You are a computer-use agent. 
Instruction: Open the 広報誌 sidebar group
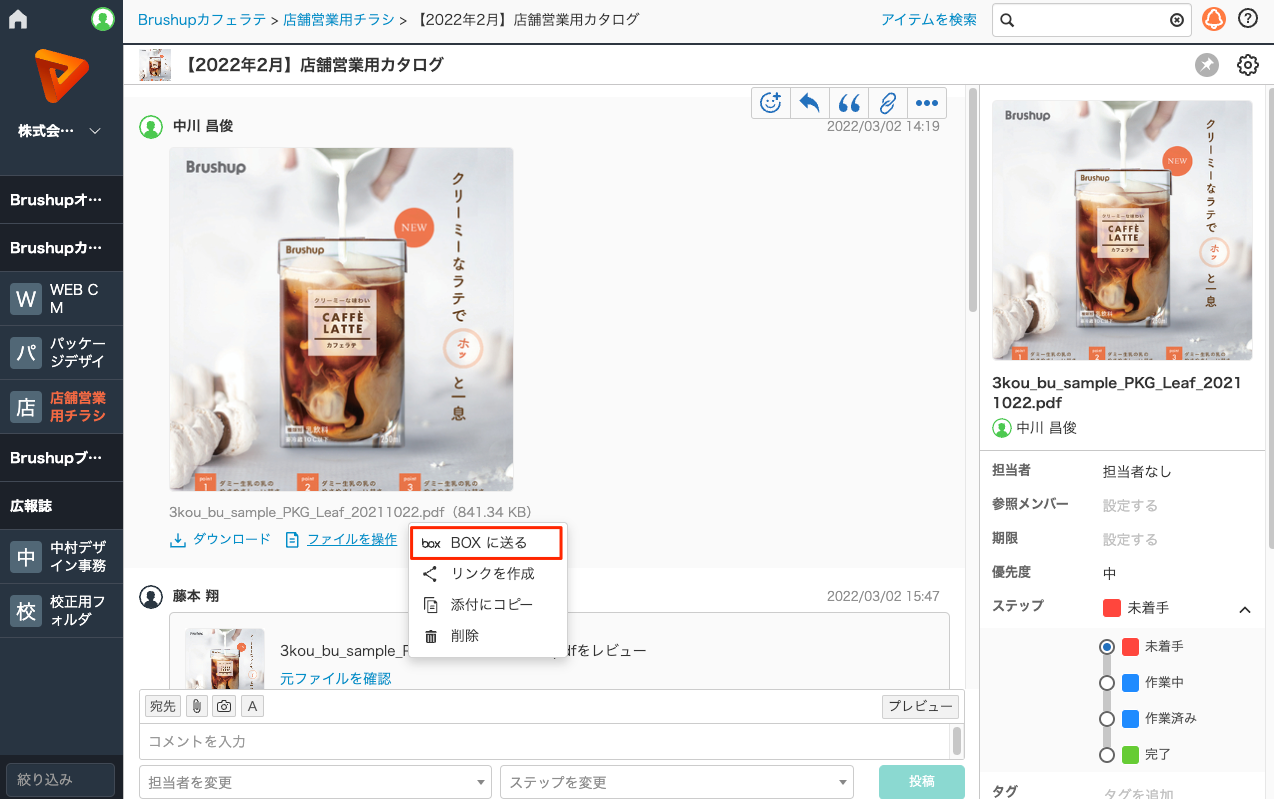tap(61, 506)
